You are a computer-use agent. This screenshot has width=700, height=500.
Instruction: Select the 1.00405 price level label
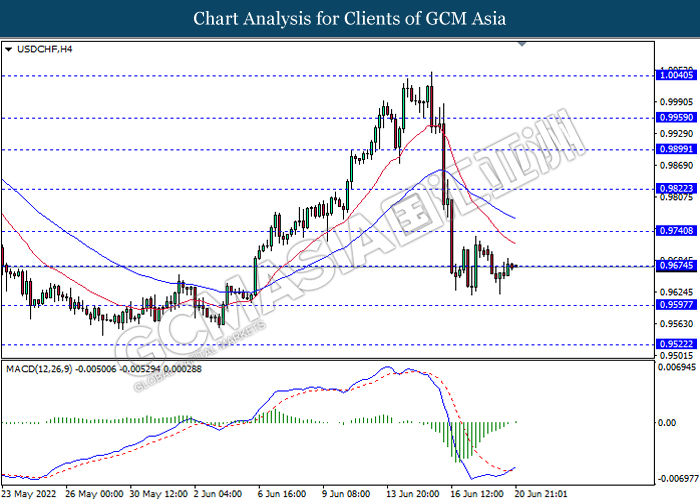[x=676, y=75]
